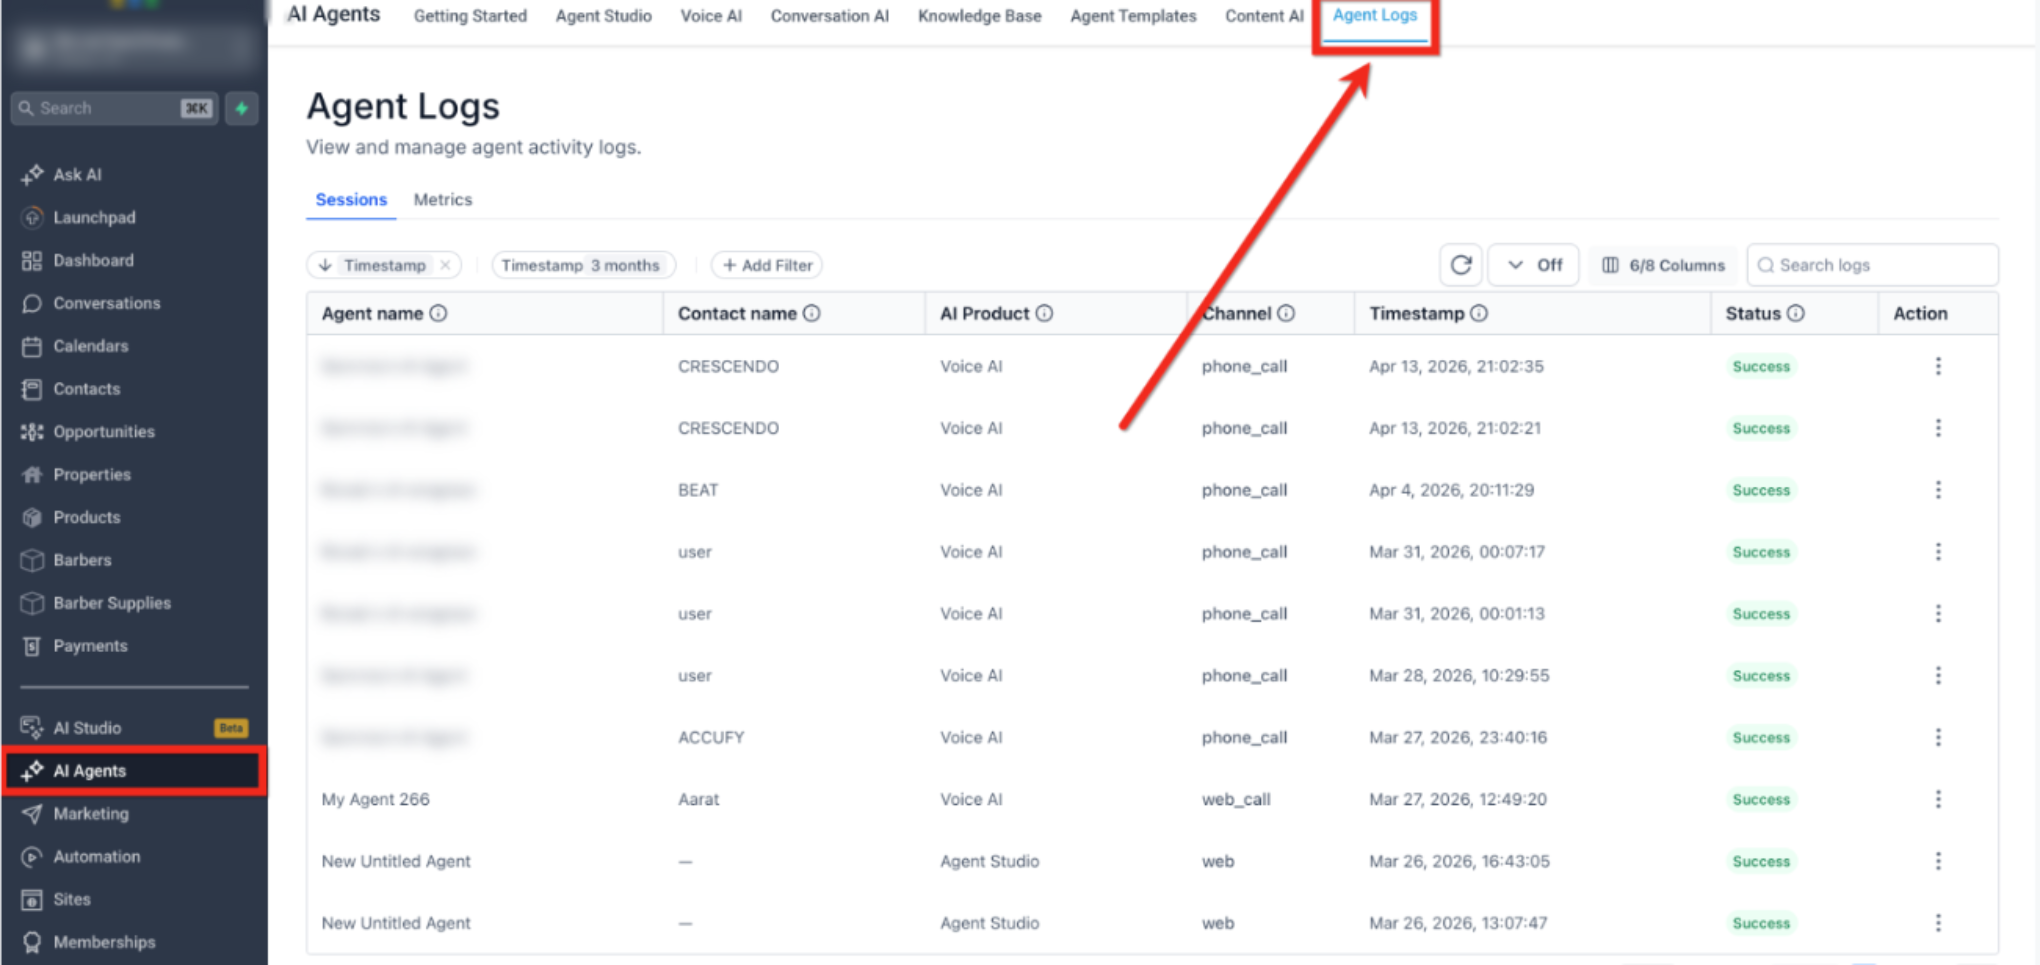2040x965 pixels.
Task: Expand the auto-refresh Off dropdown
Action: 1534,265
